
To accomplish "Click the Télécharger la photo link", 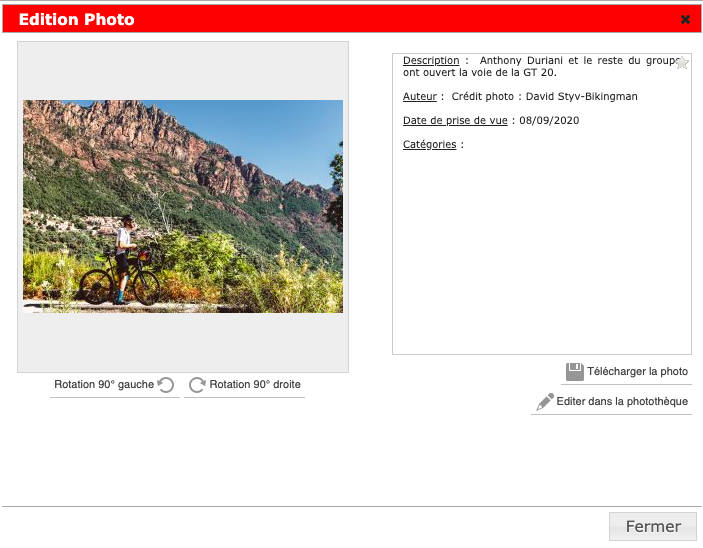I will [x=638, y=371].
